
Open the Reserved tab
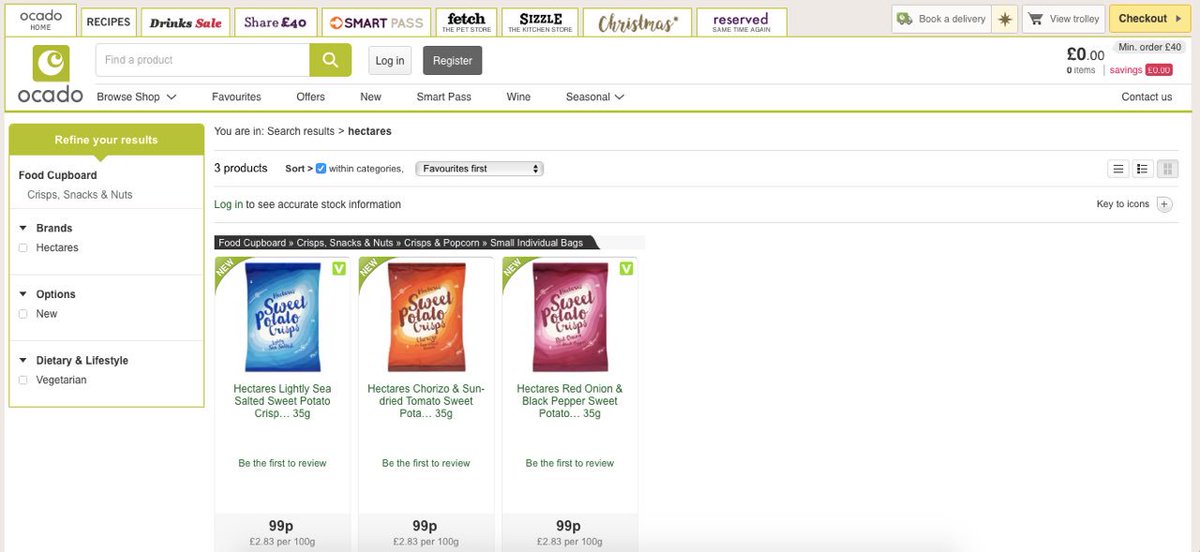[741, 22]
